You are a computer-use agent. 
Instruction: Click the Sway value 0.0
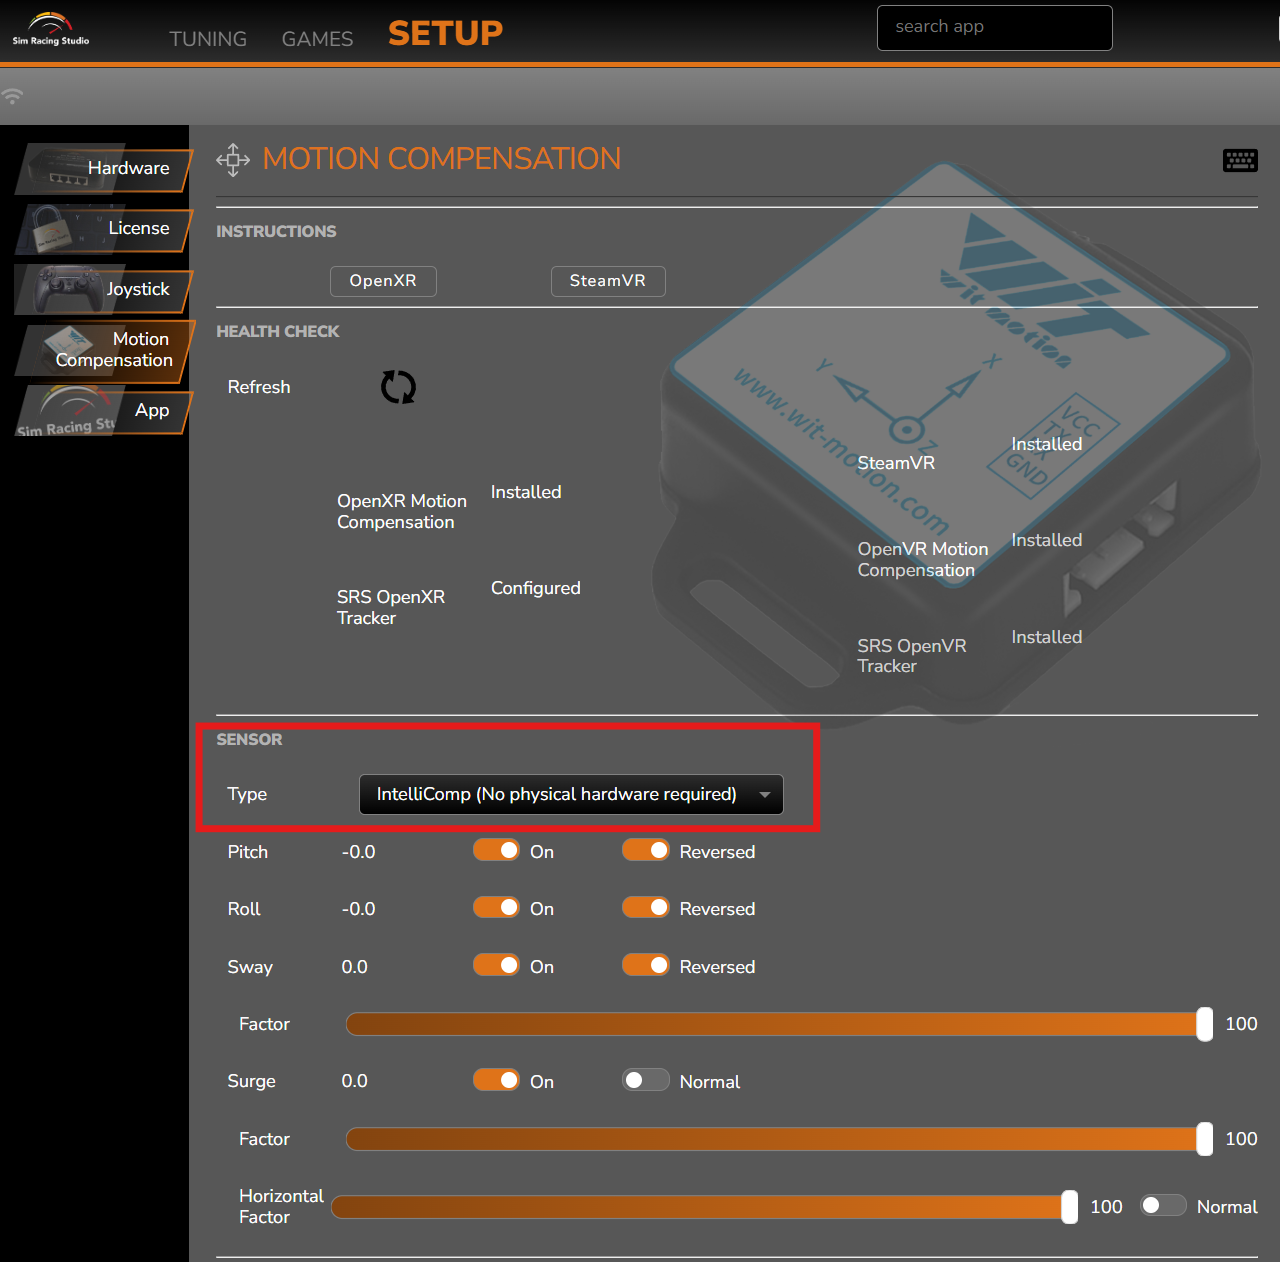[x=354, y=967]
